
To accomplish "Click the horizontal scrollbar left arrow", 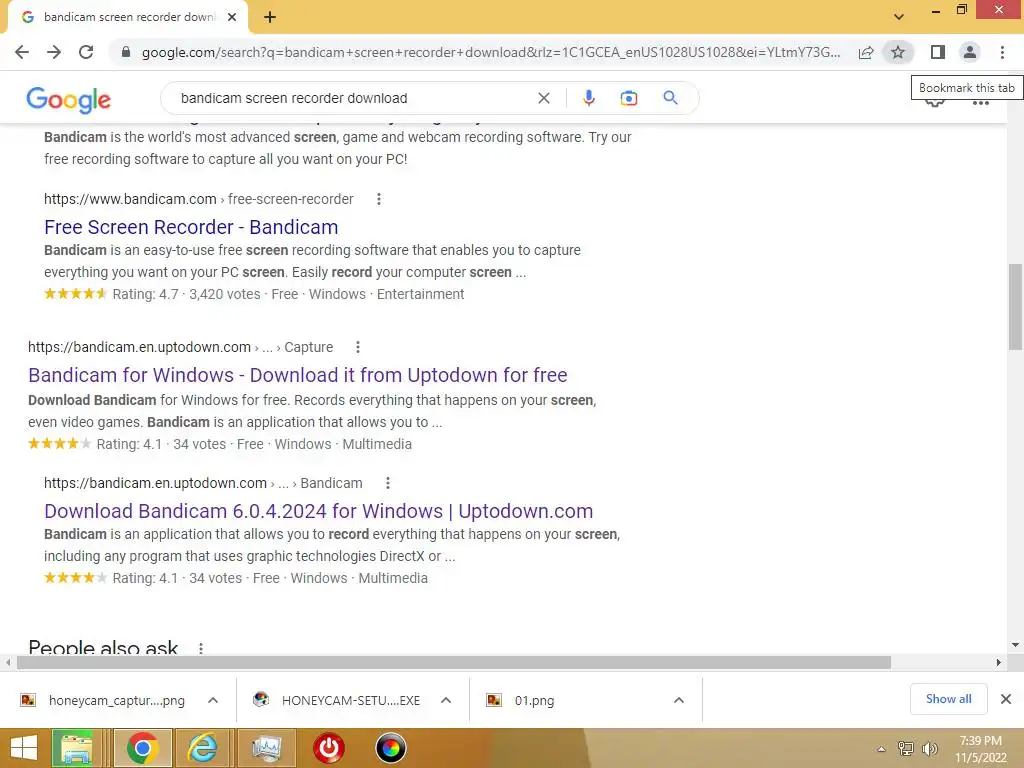I will 8,662.
